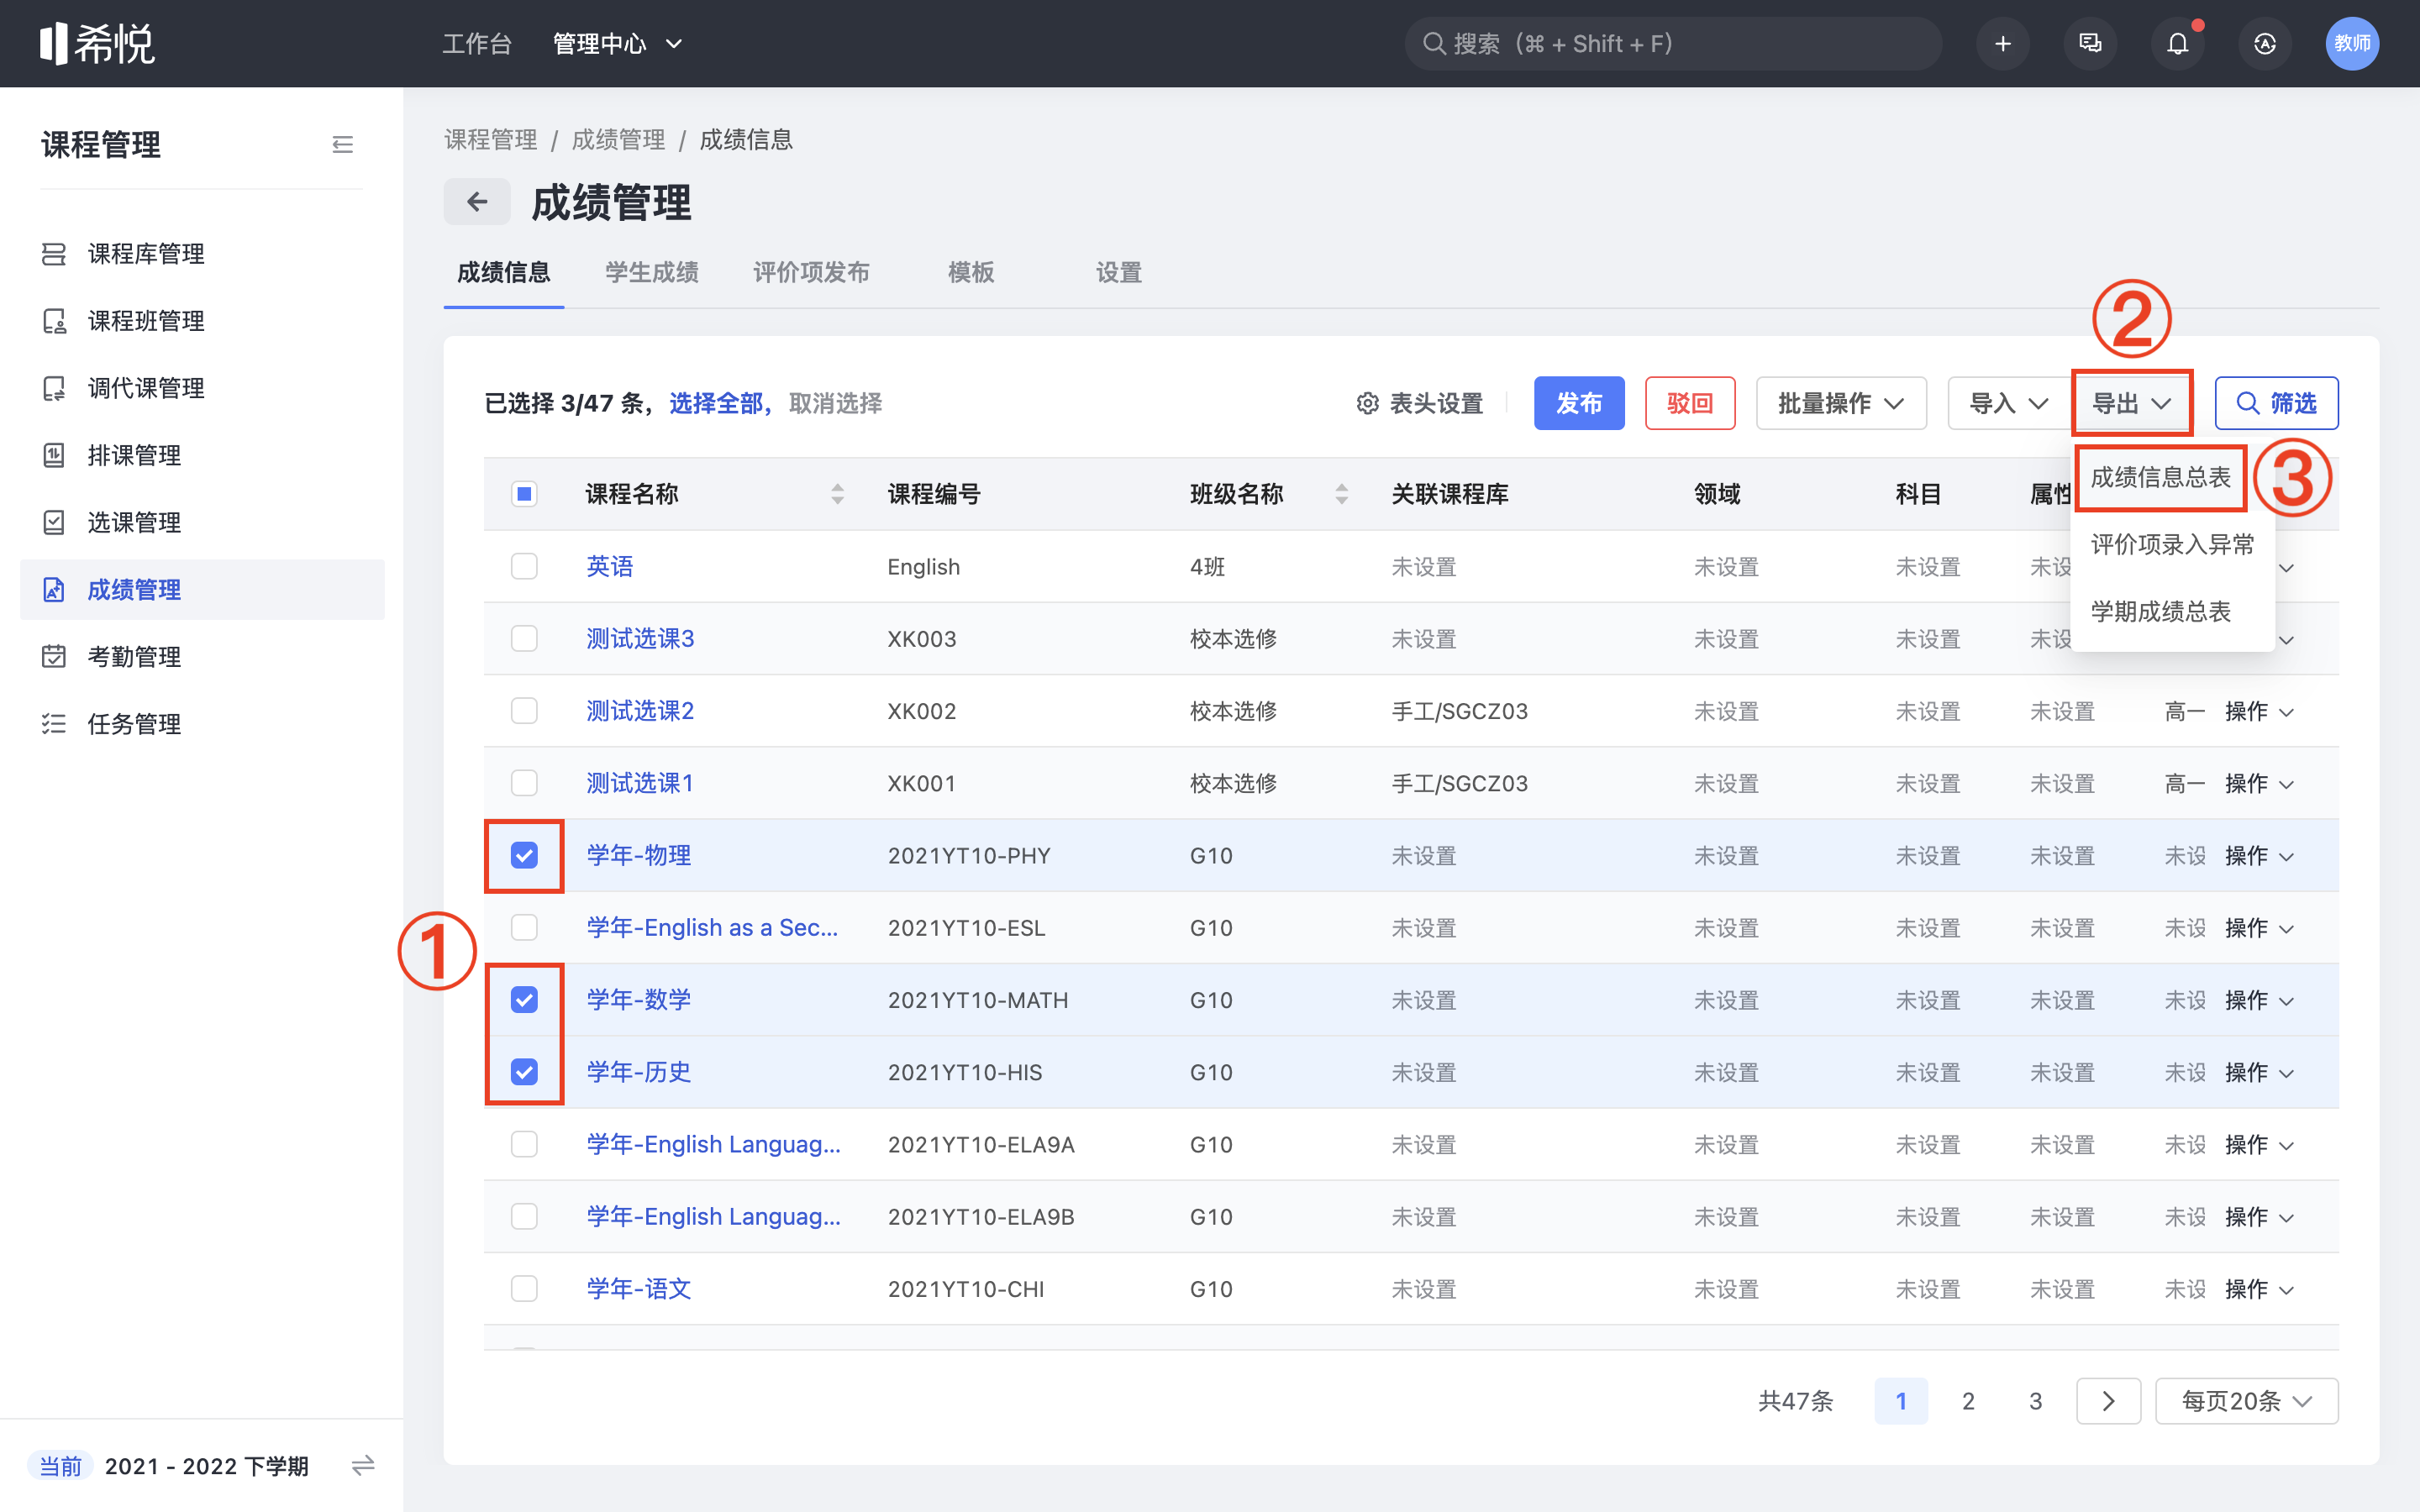The image size is (2420, 1512).
Task: Switch to 成绩信息 tab
Action: point(503,272)
